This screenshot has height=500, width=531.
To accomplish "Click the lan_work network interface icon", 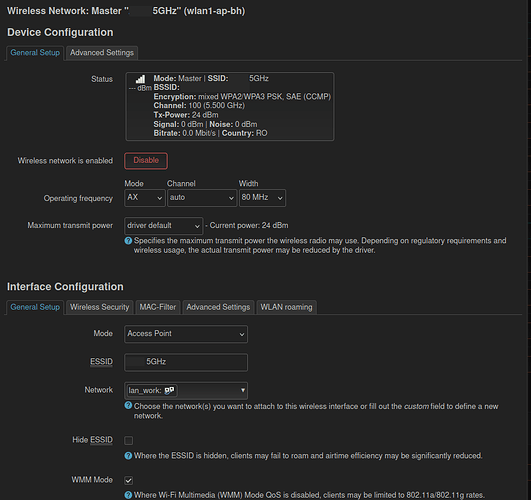I will click(169, 391).
